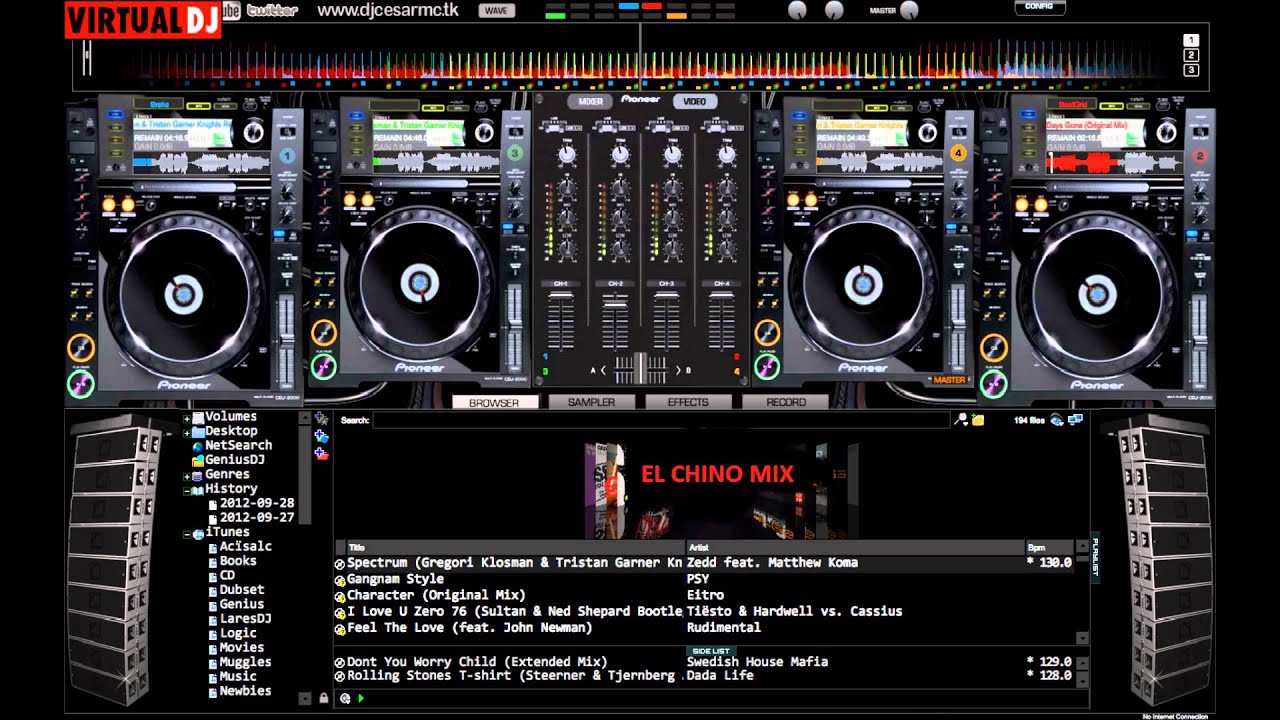Select the red deck 2 number button
This screenshot has width=1280, height=720.
(1200, 156)
